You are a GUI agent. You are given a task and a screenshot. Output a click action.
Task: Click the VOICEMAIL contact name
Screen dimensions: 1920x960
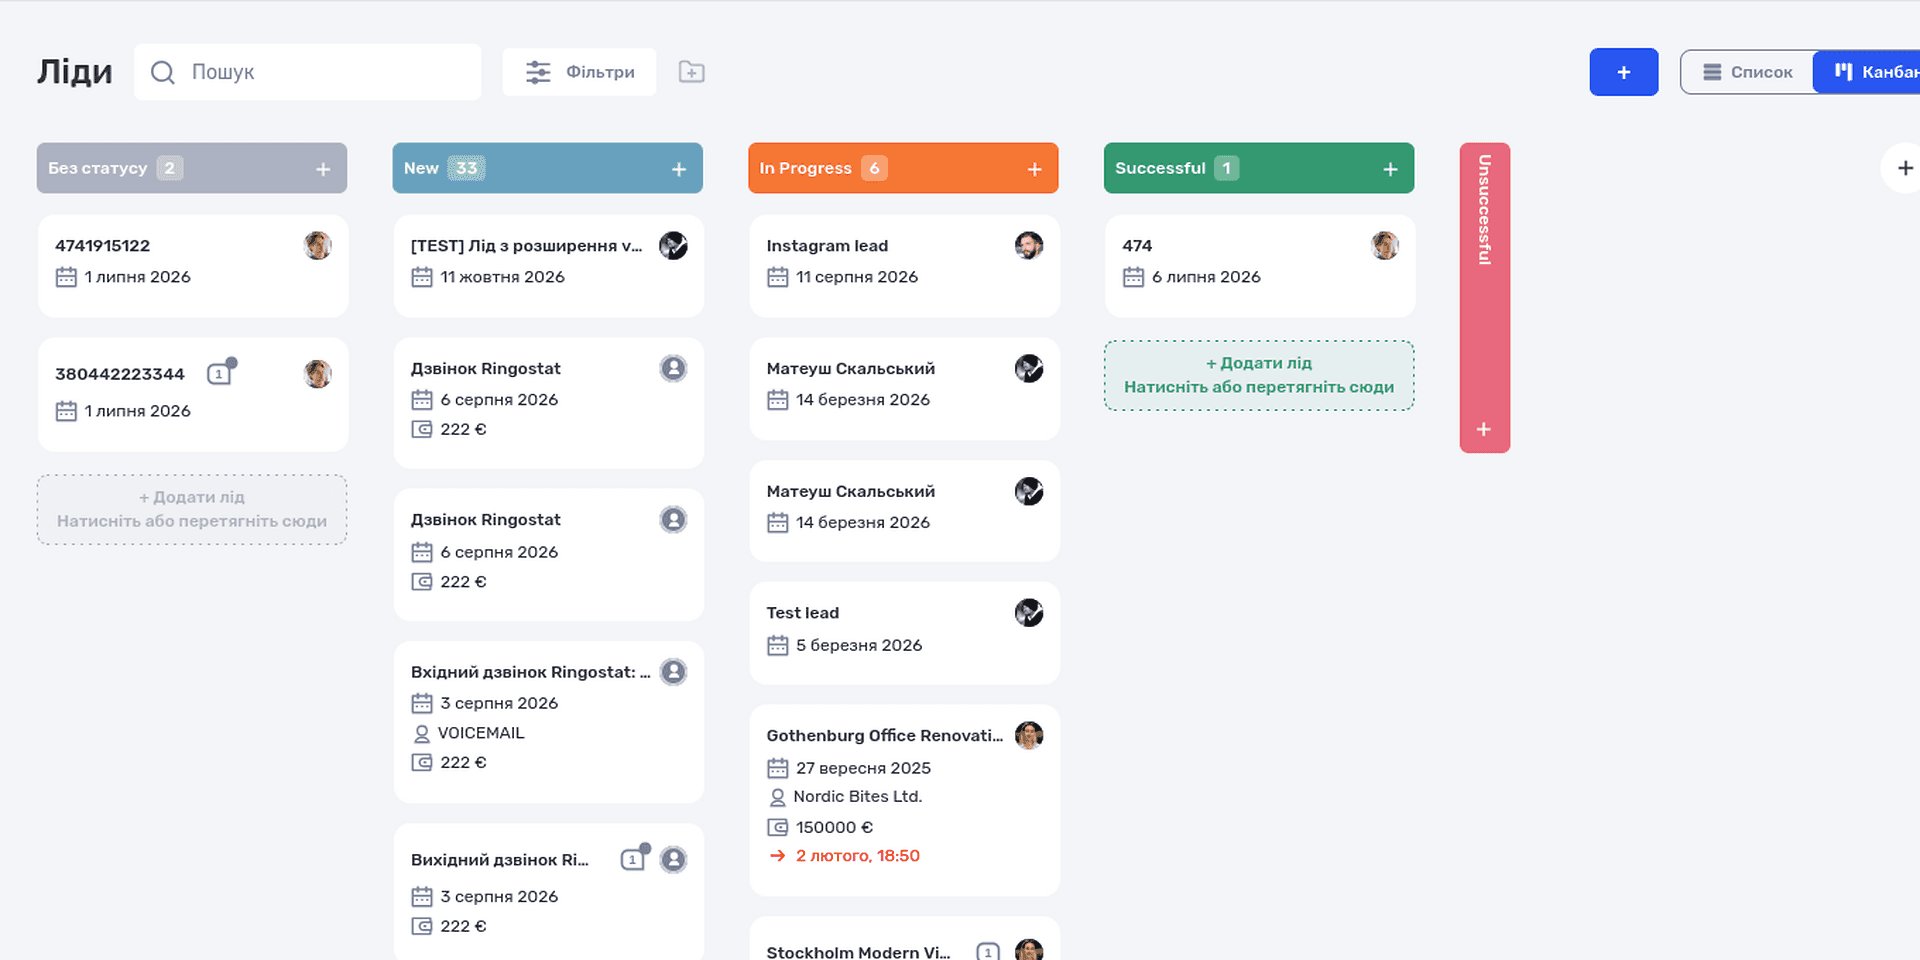480,733
